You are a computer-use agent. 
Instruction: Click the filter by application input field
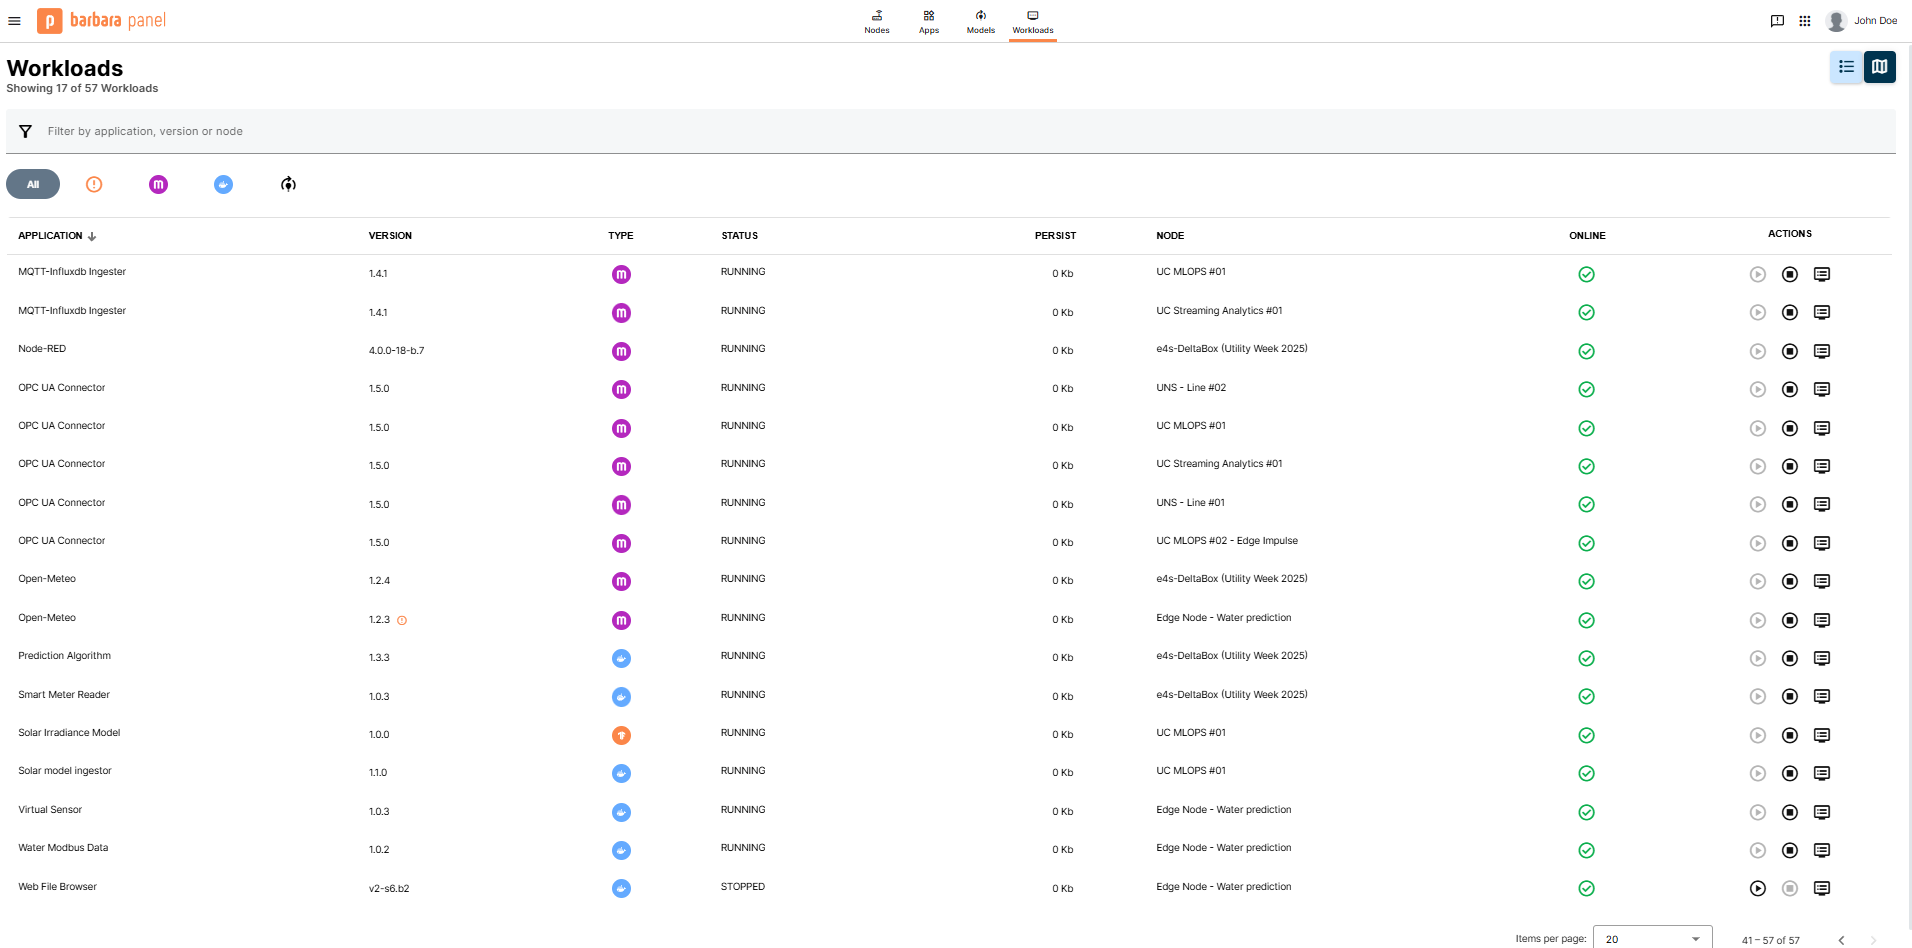[x=500, y=131]
